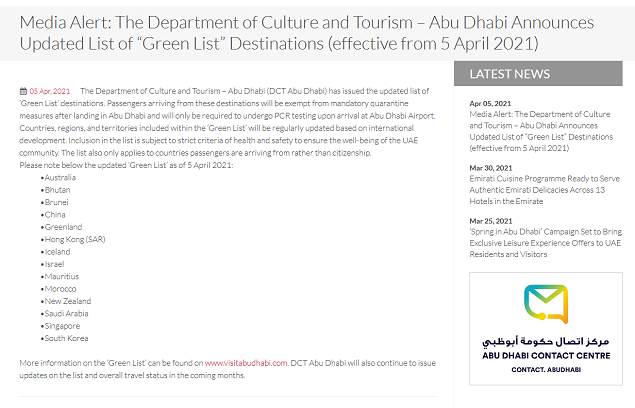Click the Abu Dhabi Contact Centre banner
Viewport: 635px width, 408px height.
tap(544, 329)
